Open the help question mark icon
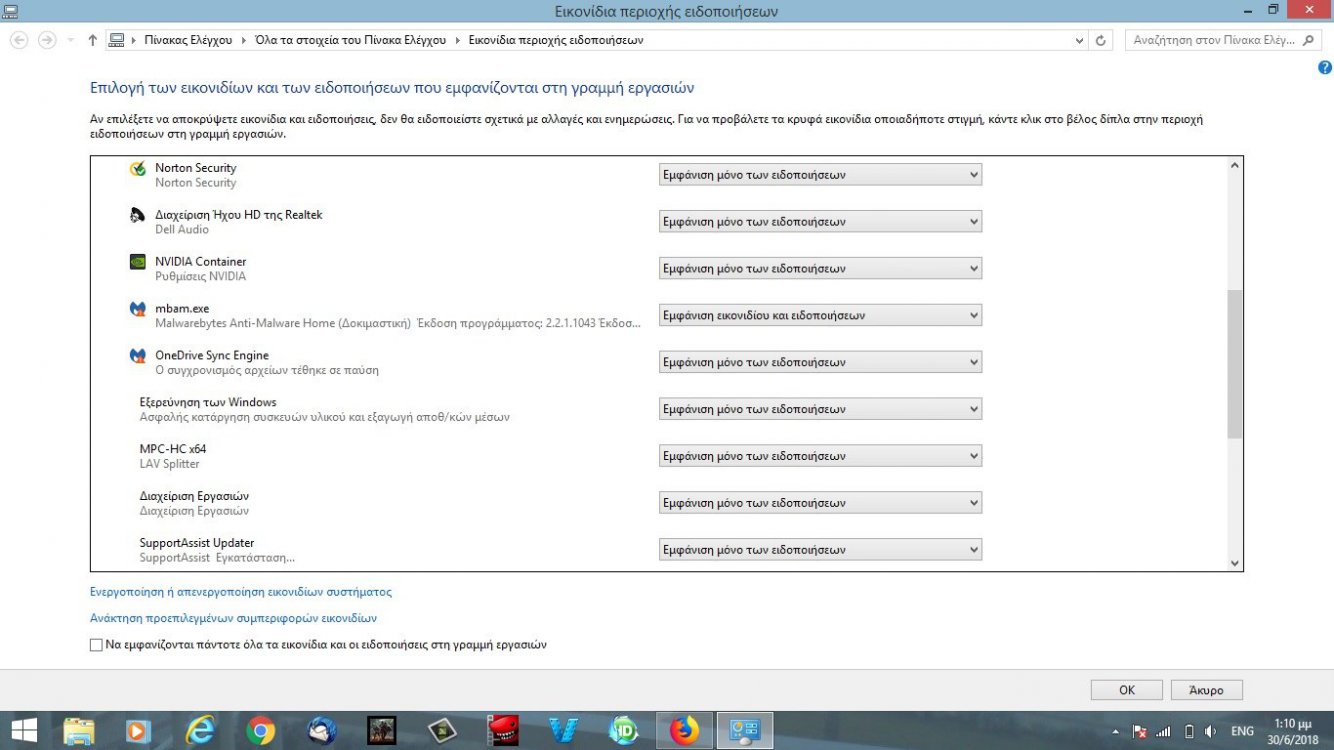The width and height of the screenshot is (1334, 750). 1325,68
